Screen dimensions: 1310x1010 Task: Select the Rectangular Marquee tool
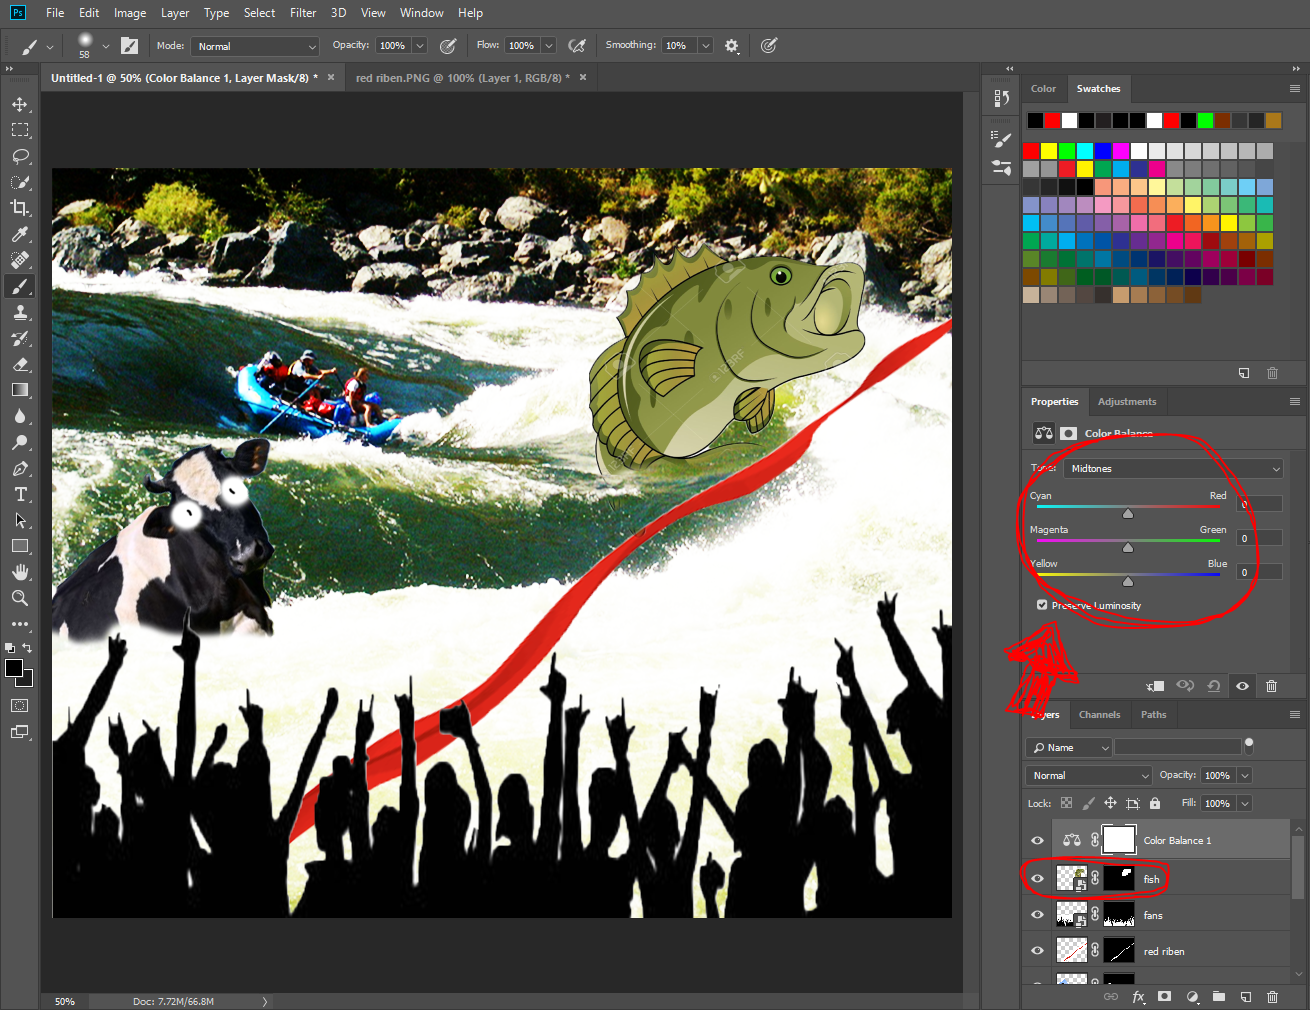(x=20, y=130)
